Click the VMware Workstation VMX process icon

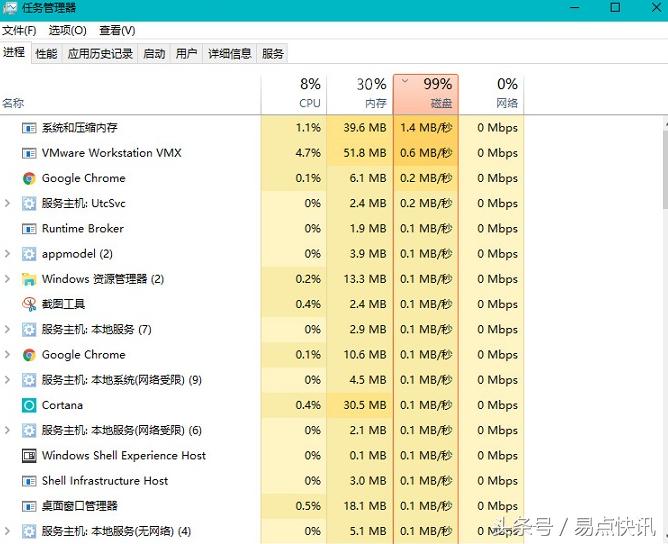pyautogui.click(x=29, y=153)
